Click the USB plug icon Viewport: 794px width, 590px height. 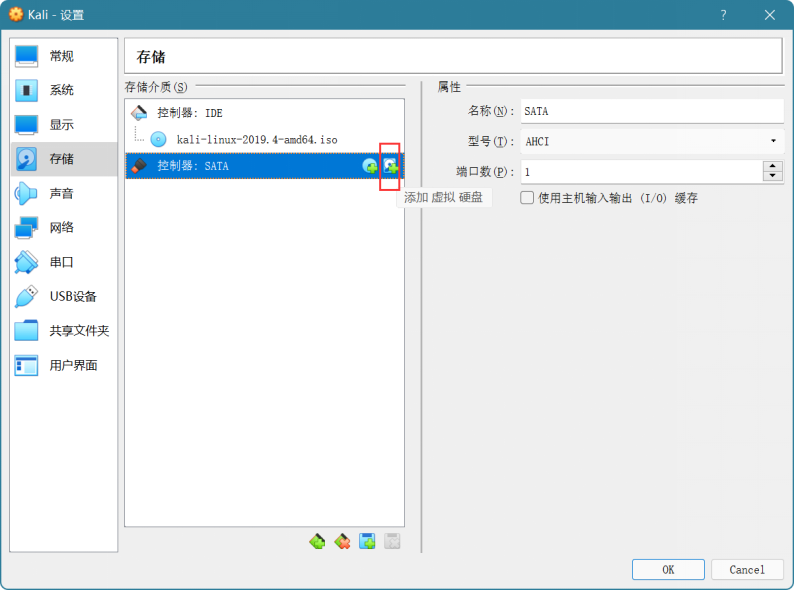pos(26,297)
